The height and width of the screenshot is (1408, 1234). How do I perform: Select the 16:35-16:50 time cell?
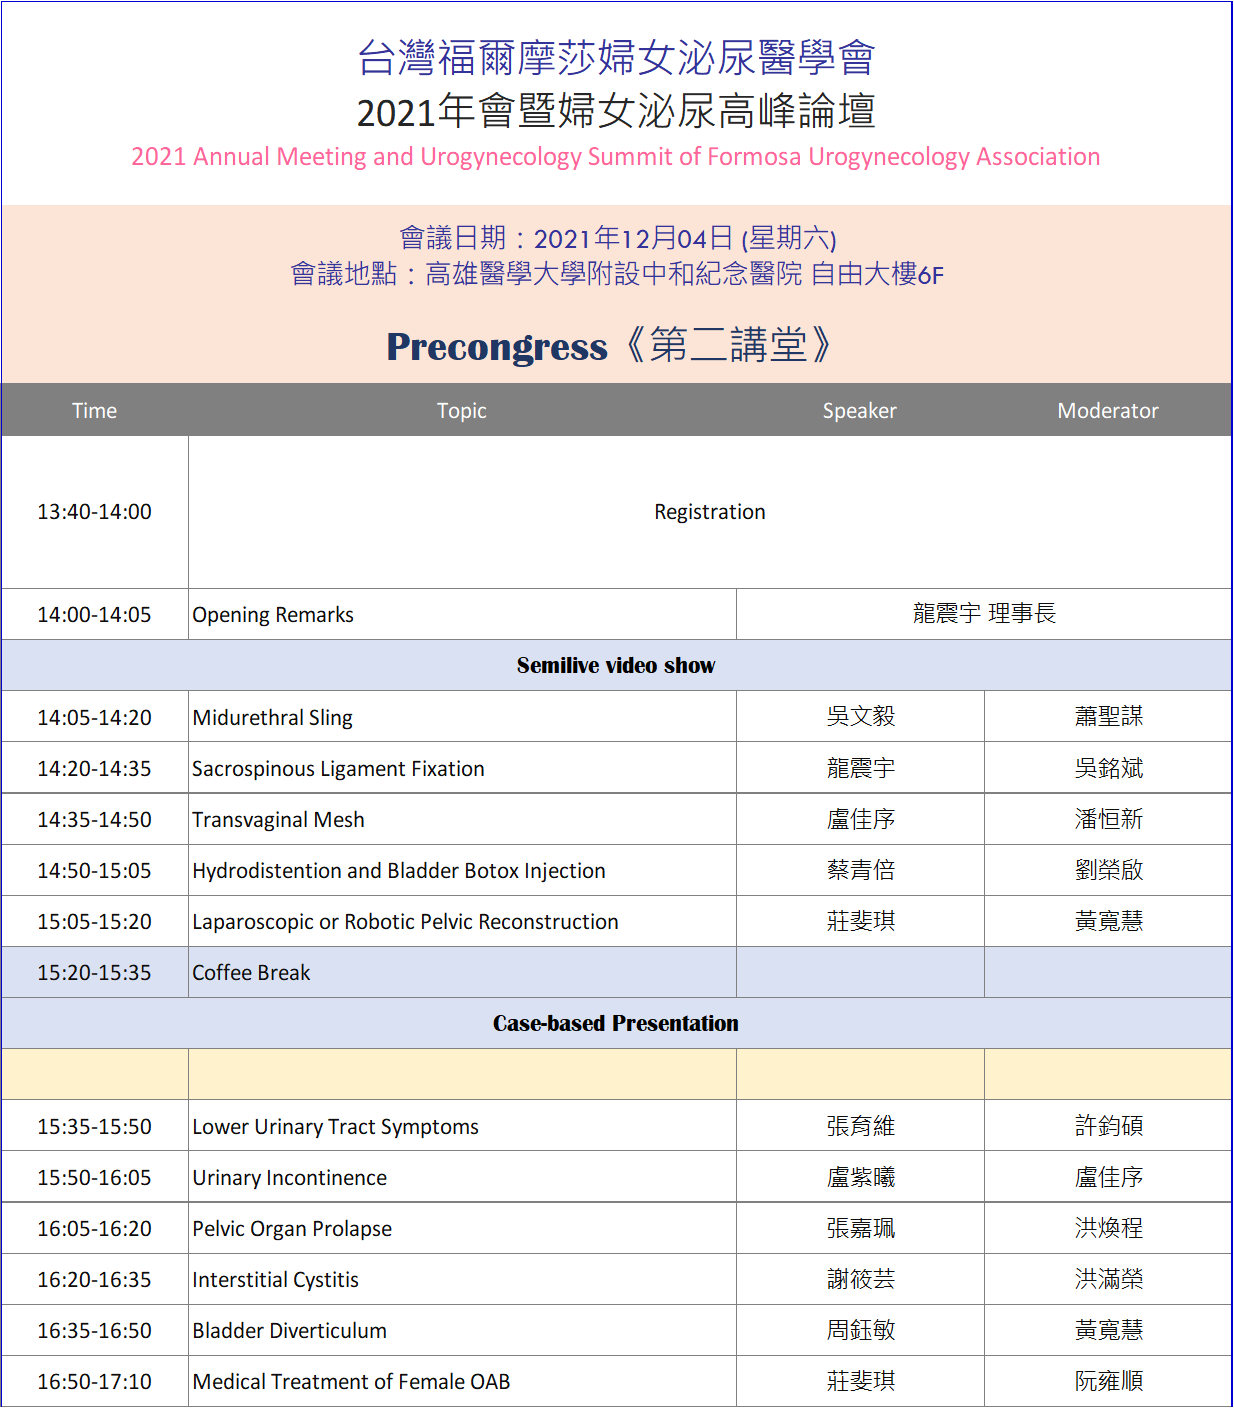[x=94, y=1331]
